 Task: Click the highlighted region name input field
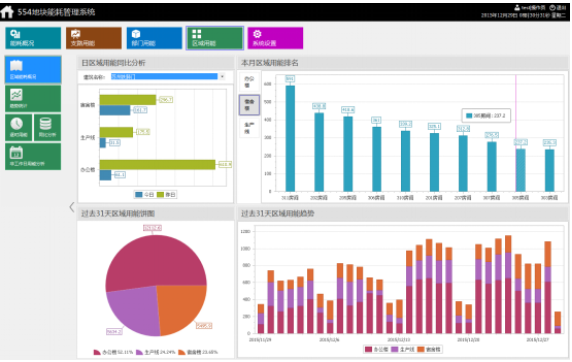pyautogui.click(x=164, y=76)
